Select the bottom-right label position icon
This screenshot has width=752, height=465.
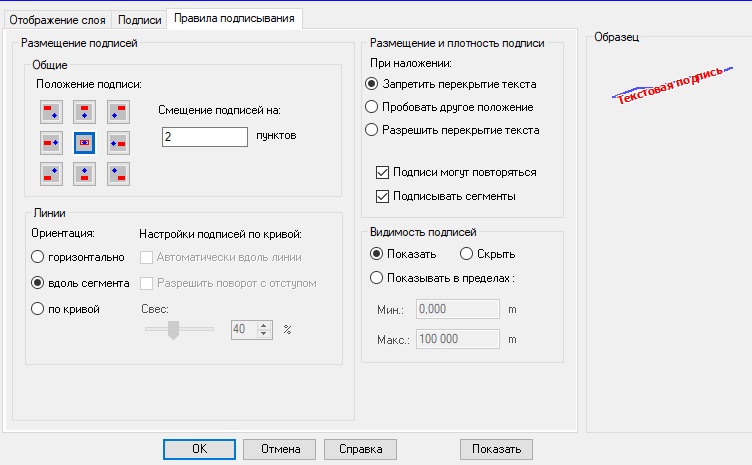click(118, 174)
